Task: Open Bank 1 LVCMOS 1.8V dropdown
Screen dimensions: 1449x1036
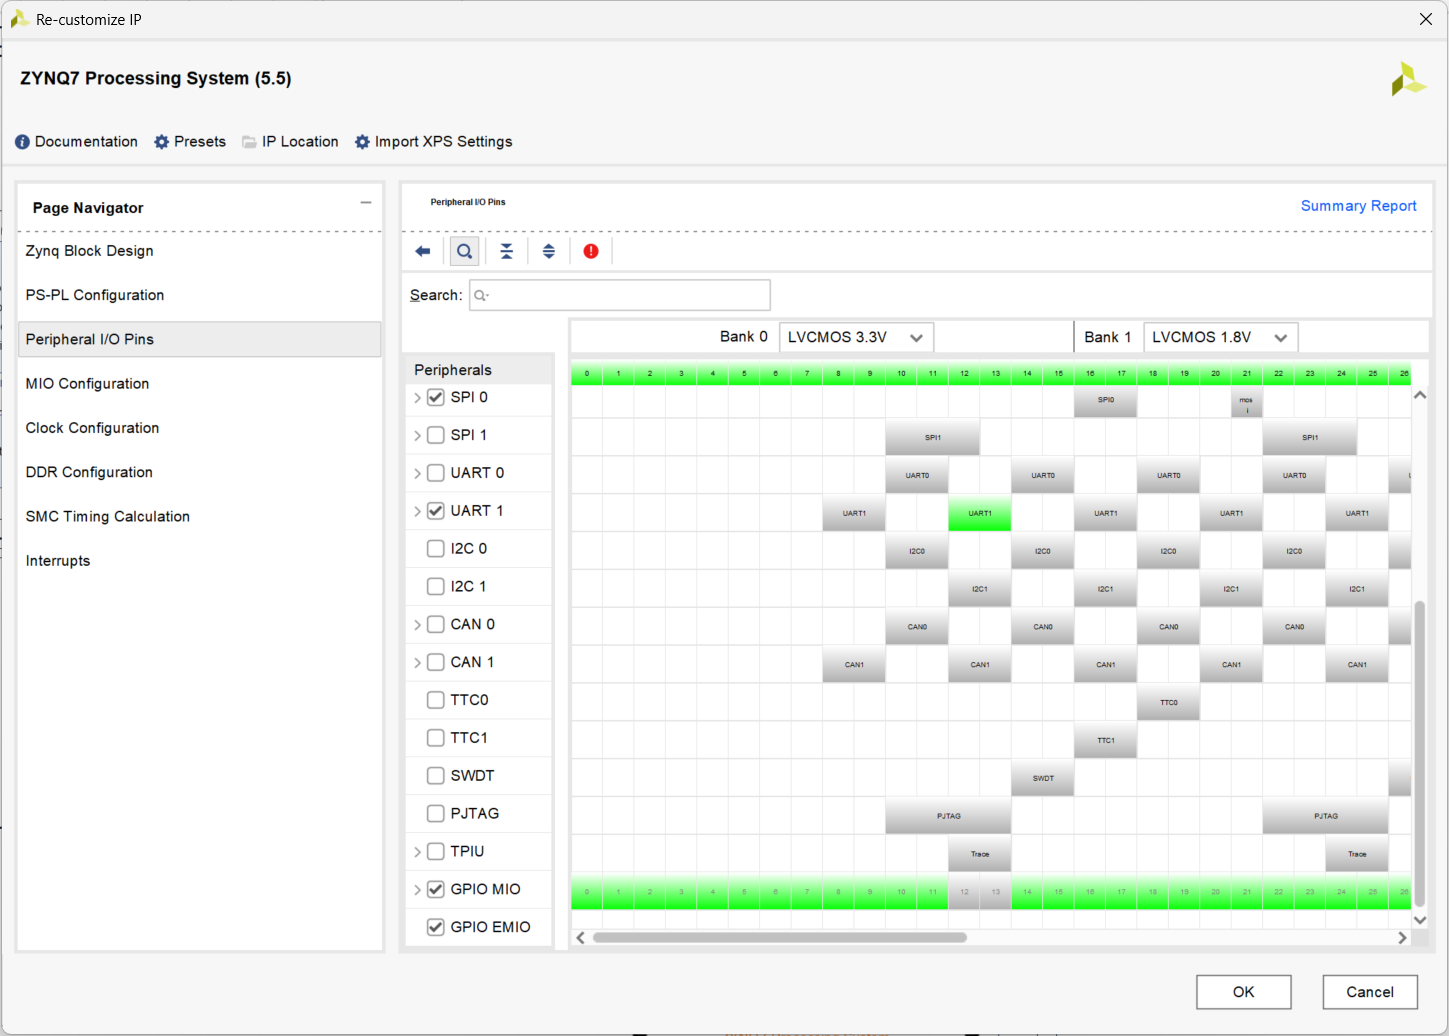Action: [1220, 337]
